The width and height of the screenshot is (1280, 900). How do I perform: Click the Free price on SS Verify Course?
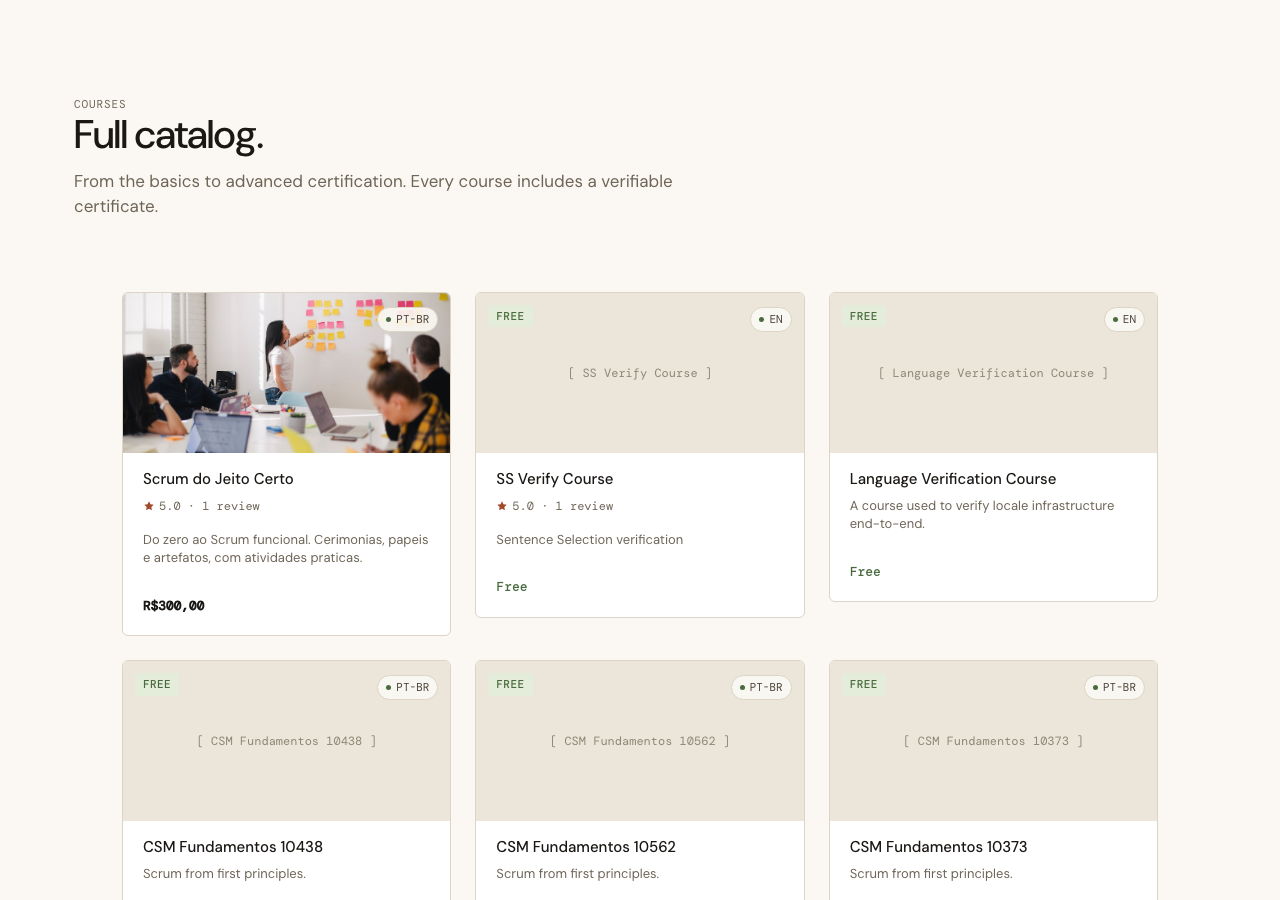(512, 587)
